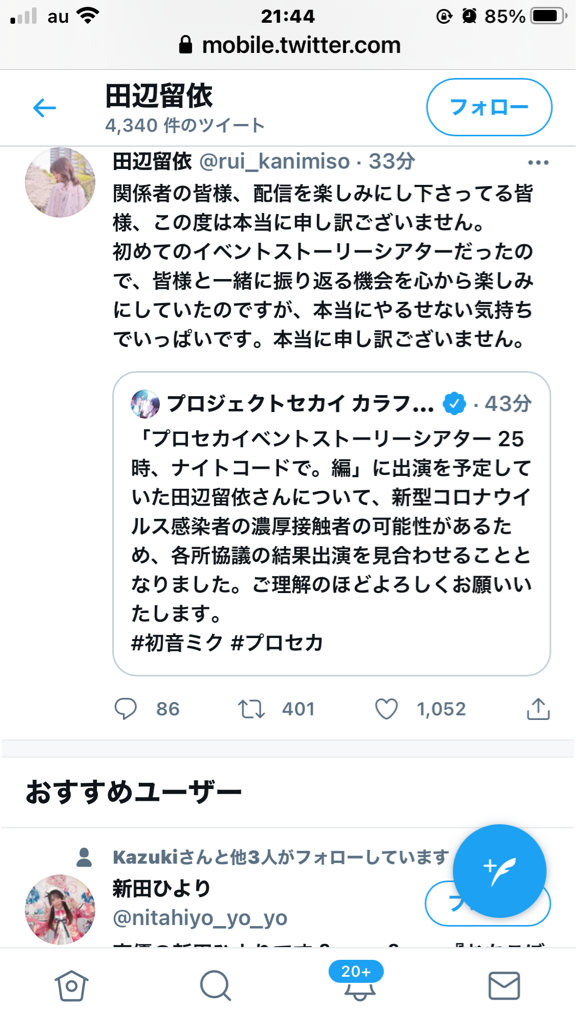Image resolution: width=576 pixels, height=1024 pixels.
Task: Tap the retweet arrows icon
Action: pyautogui.click(x=251, y=709)
